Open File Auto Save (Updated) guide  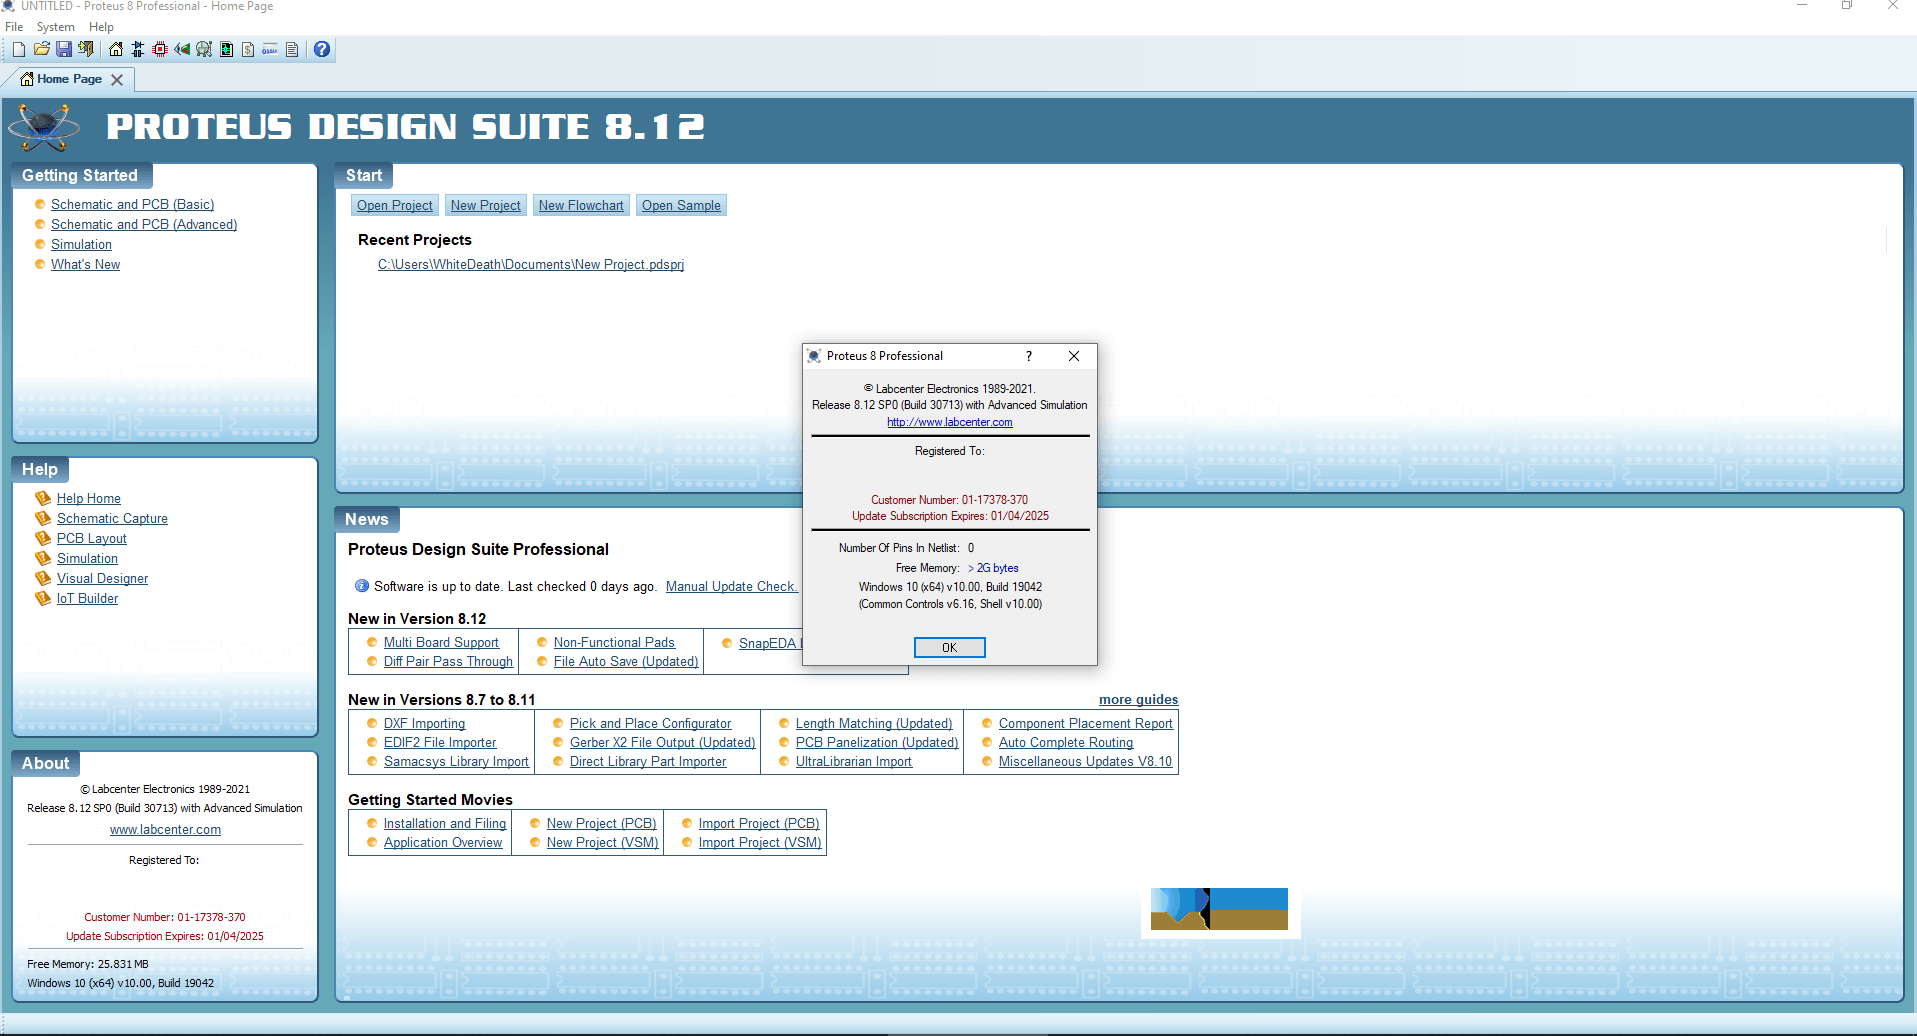[x=626, y=661]
